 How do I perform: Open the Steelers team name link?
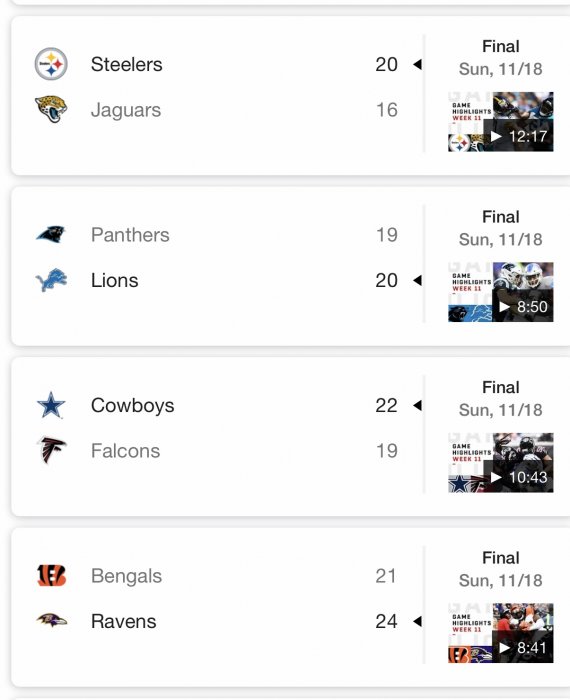click(x=126, y=64)
